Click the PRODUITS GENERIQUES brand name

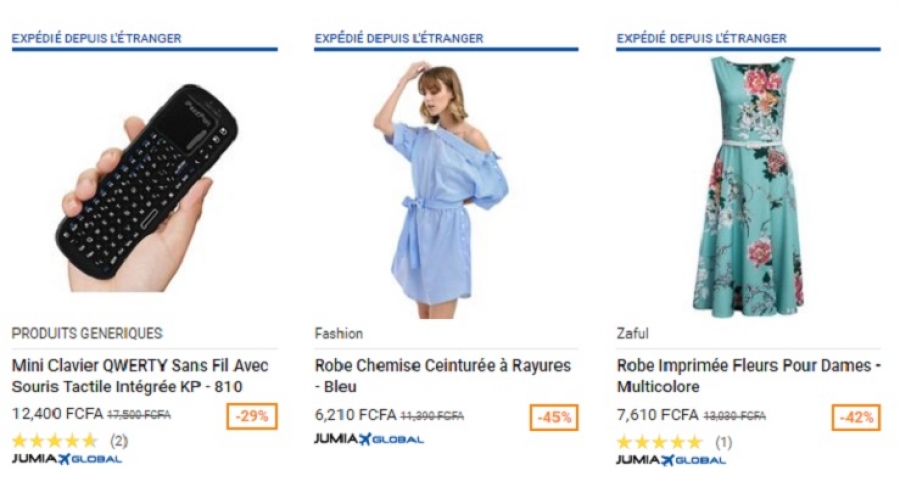(x=86, y=333)
